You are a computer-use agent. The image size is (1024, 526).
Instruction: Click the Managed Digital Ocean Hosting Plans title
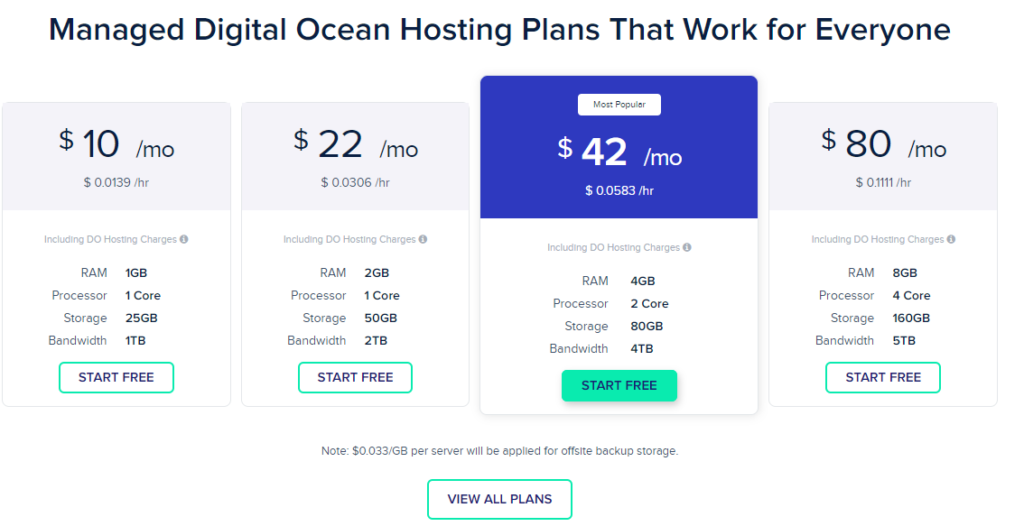pyautogui.click(x=499, y=30)
